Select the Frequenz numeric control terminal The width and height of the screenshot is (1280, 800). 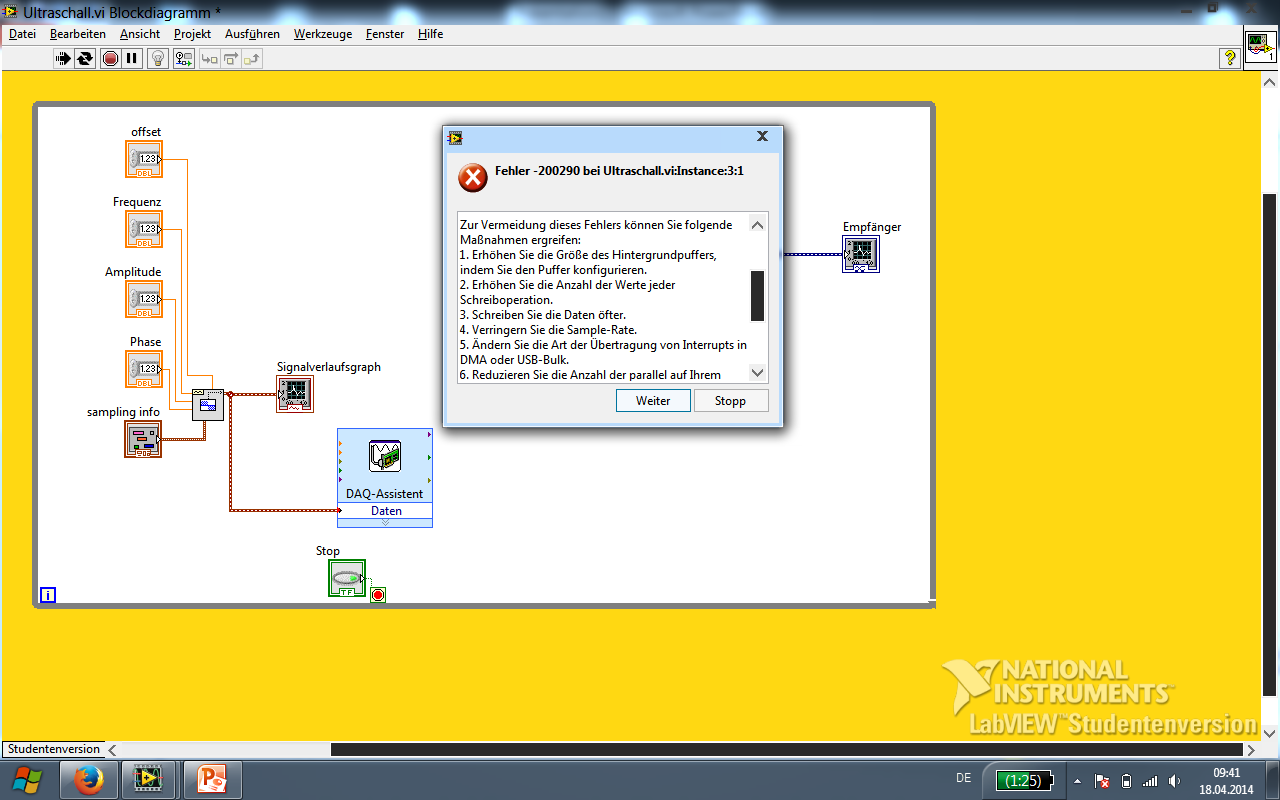pos(144,229)
